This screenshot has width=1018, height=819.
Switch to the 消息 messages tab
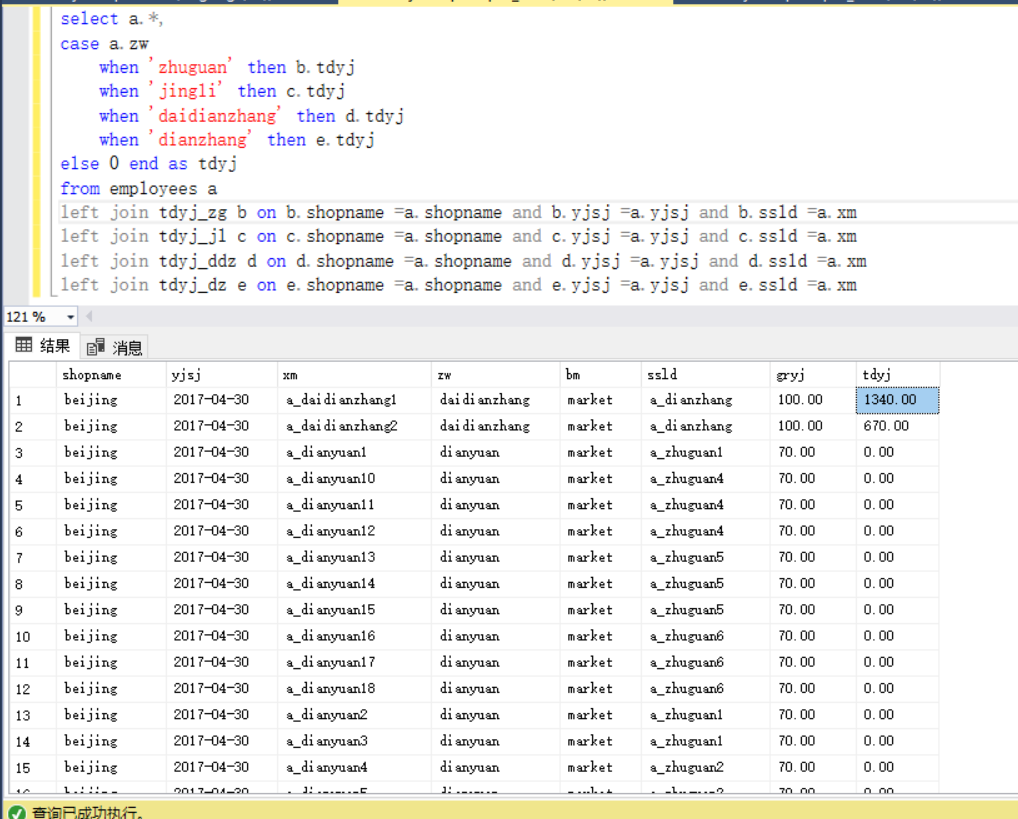point(115,347)
